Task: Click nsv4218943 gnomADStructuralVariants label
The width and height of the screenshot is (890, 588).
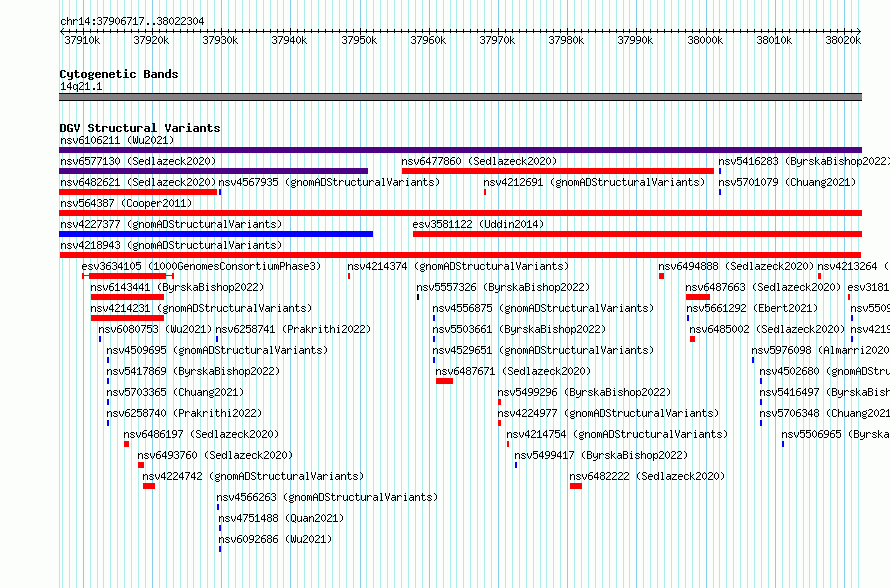Action: coord(171,245)
